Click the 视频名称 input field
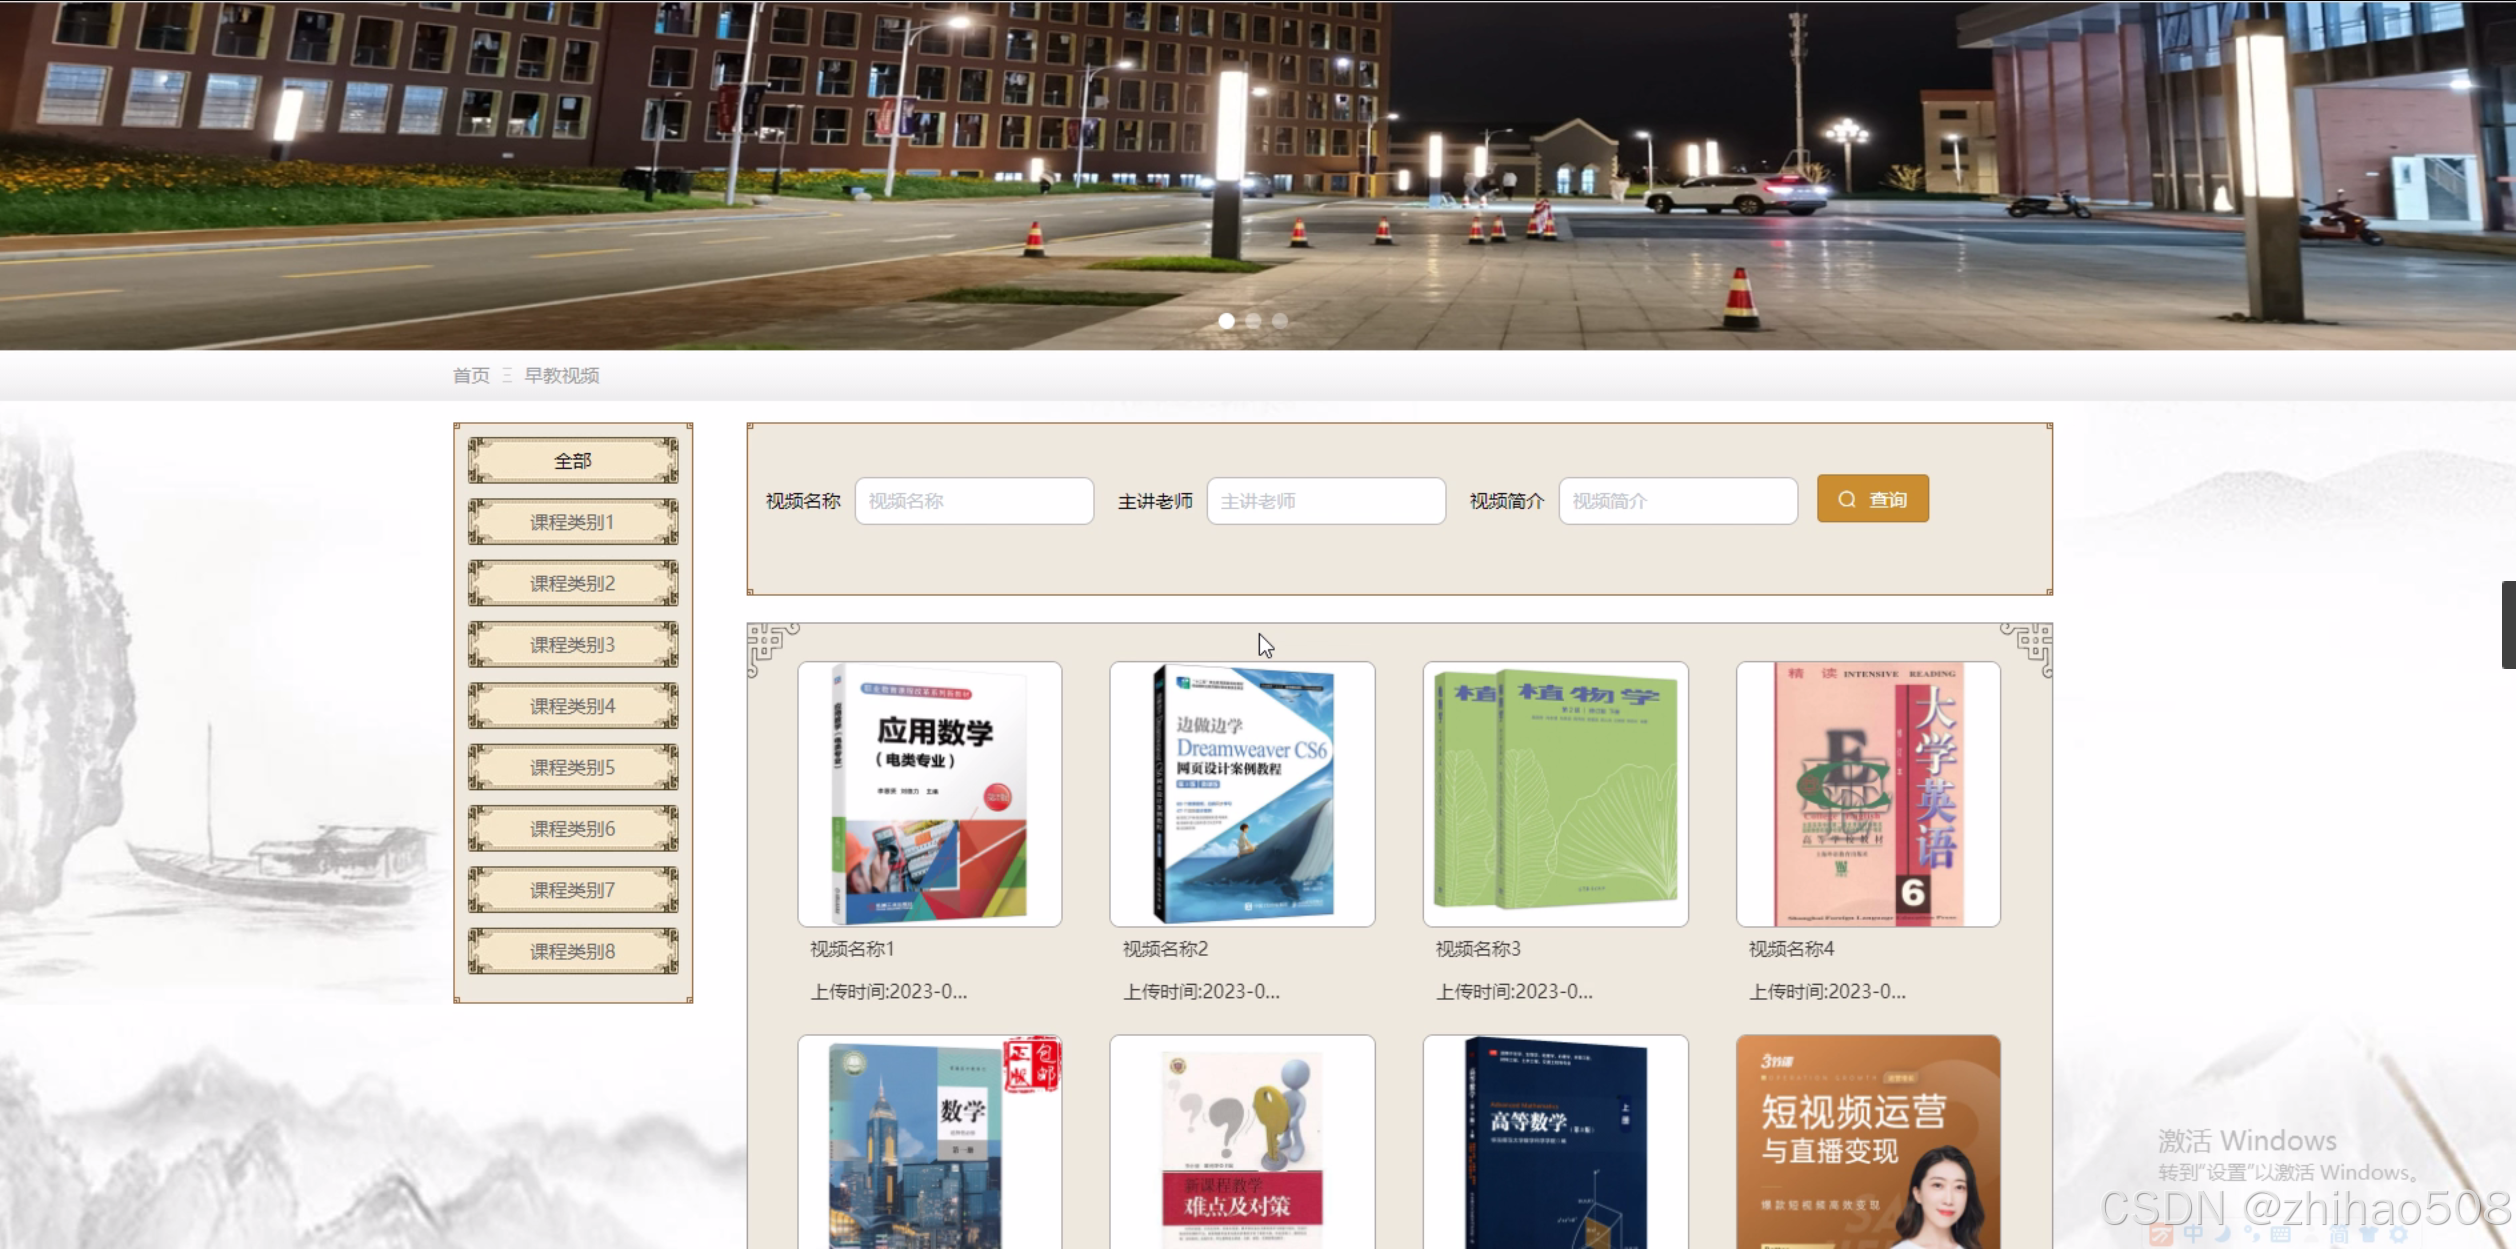2516x1249 pixels. coord(973,501)
